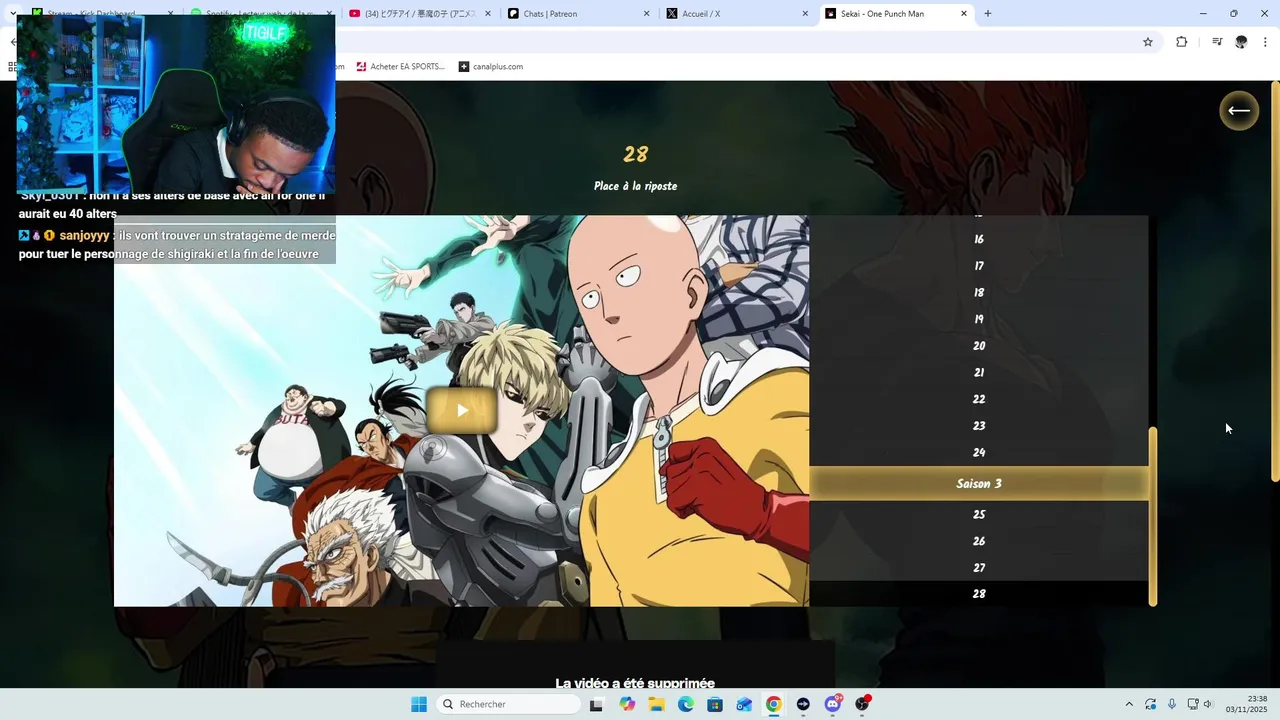The width and height of the screenshot is (1280, 720).
Task: Select episode 17 in the list
Action: [979, 266]
